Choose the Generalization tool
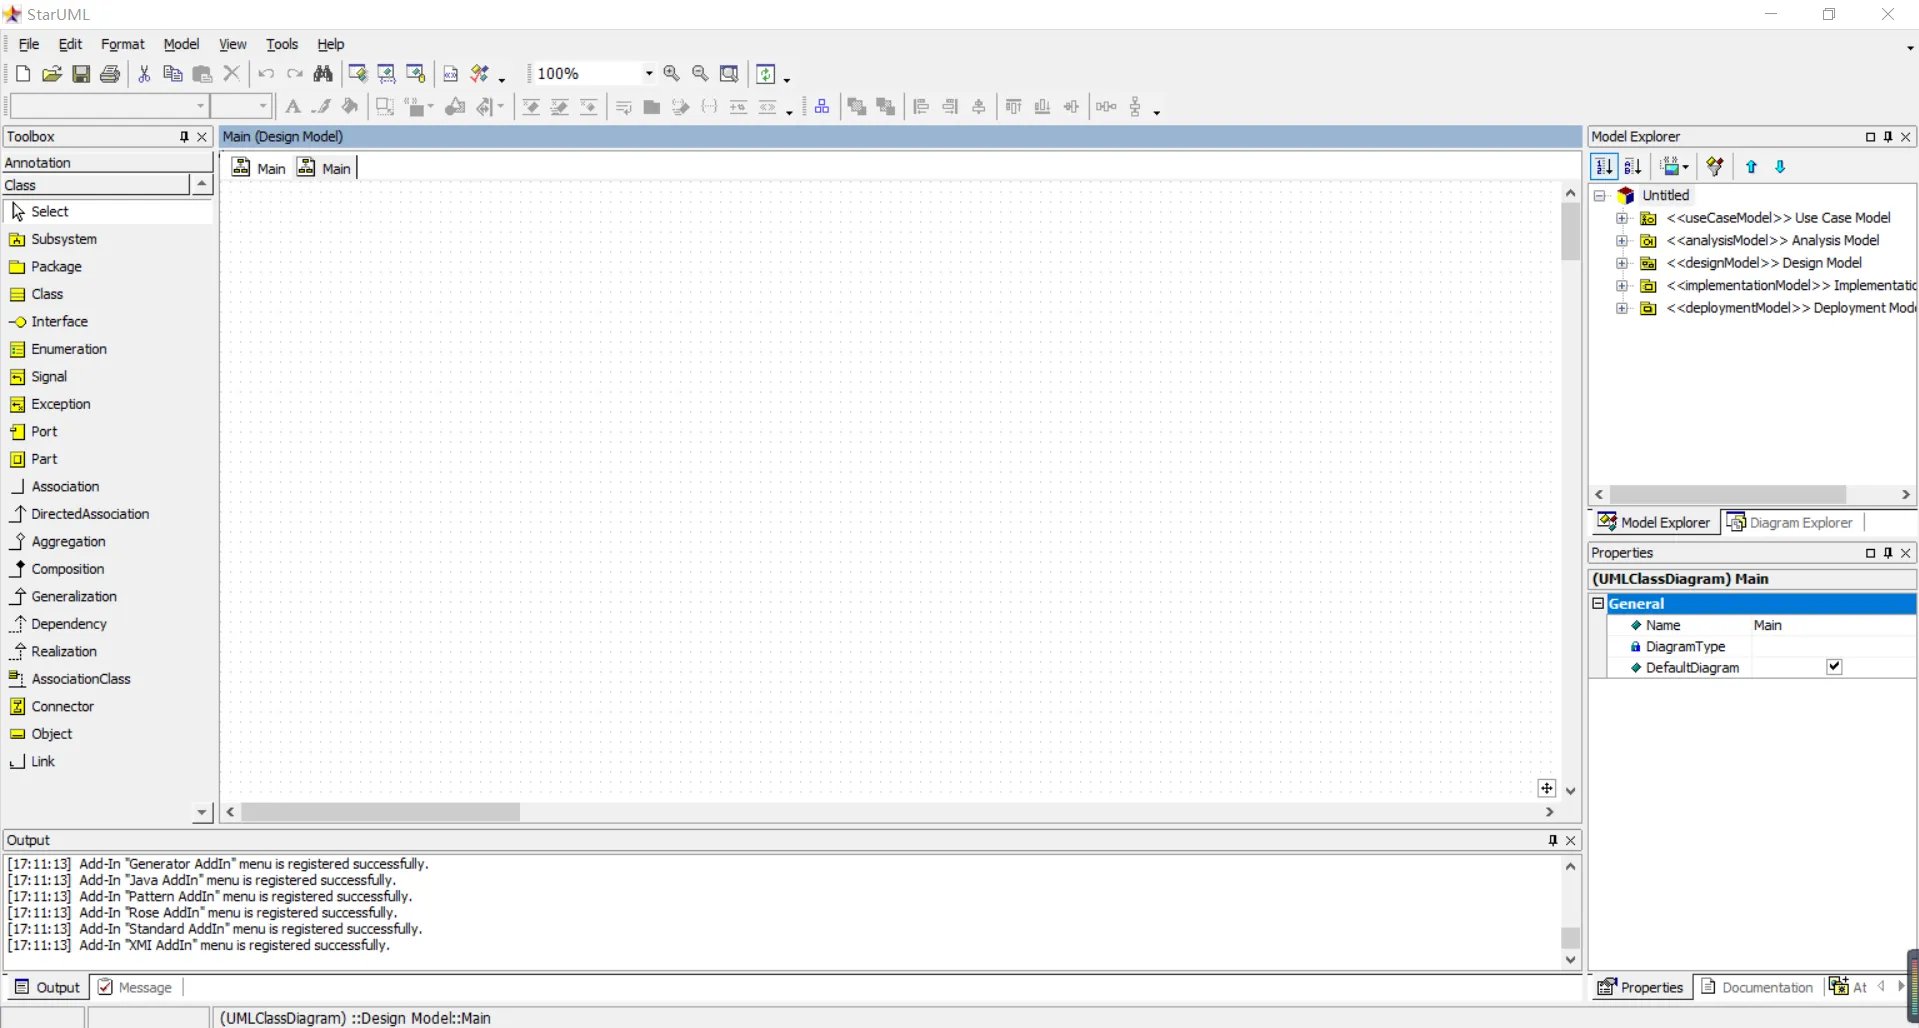The height and width of the screenshot is (1028, 1919). point(74,596)
